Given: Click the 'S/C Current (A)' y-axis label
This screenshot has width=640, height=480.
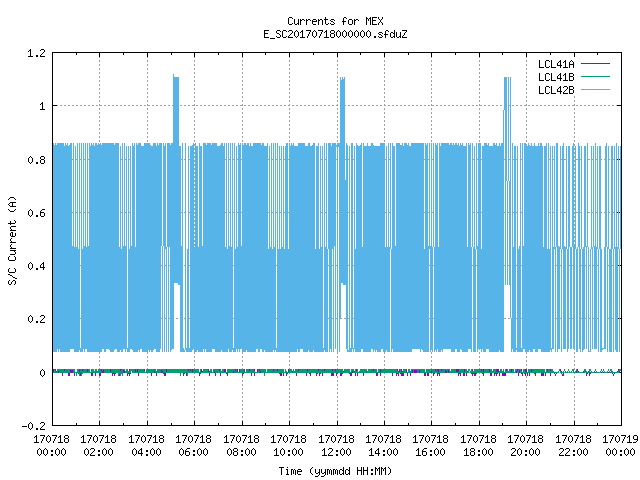Looking at the screenshot, I should point(12,240).
